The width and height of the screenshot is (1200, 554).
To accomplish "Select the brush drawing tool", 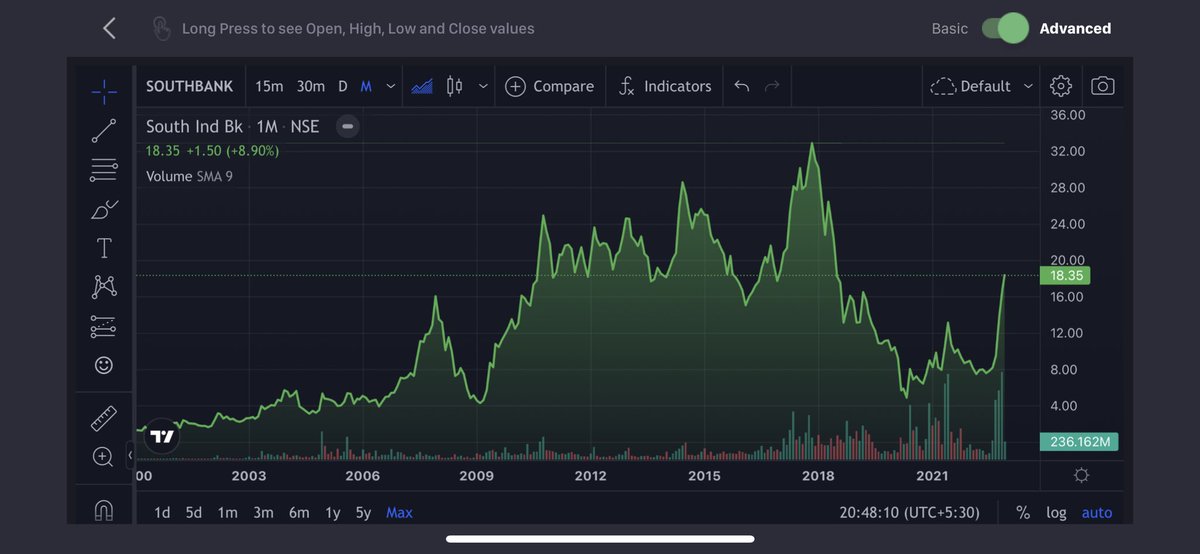I will [x=104, y=209].
